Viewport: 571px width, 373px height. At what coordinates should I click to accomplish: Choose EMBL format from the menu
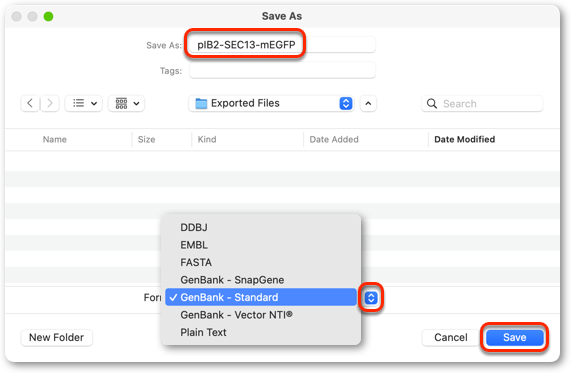(x=261, y=245)
